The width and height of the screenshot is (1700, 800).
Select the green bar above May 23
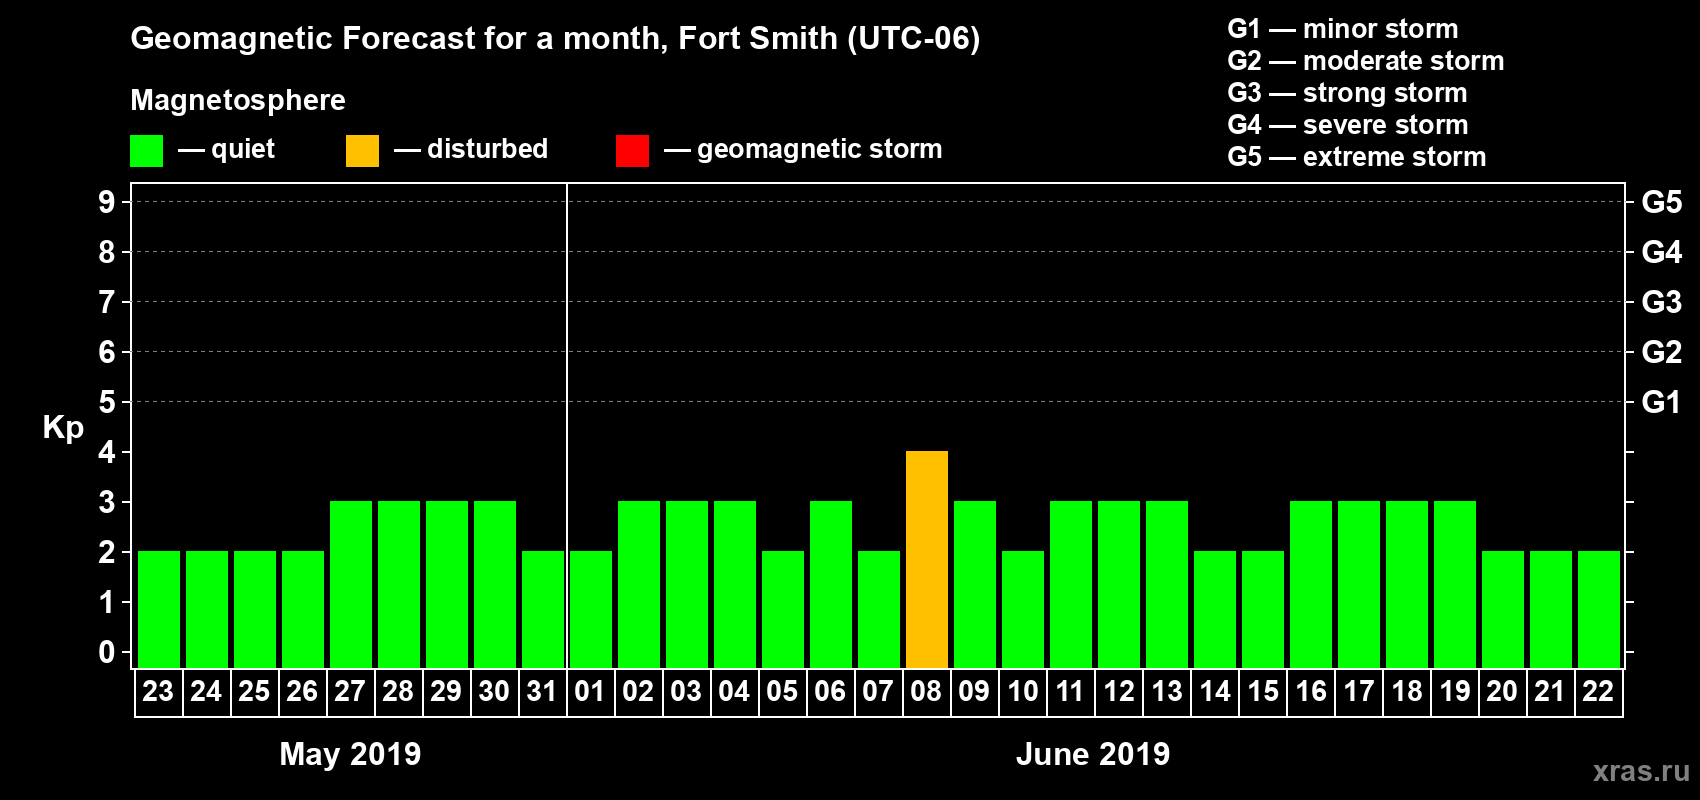159,610
